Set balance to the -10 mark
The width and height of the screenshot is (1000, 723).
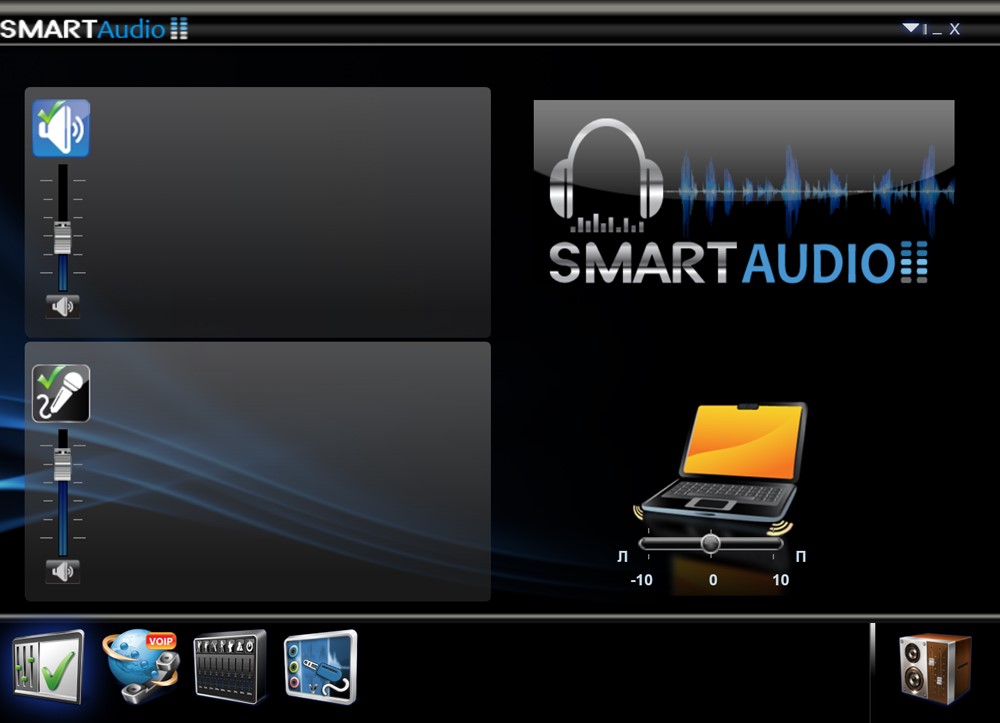pyautogui.click(x=641, y=580)
